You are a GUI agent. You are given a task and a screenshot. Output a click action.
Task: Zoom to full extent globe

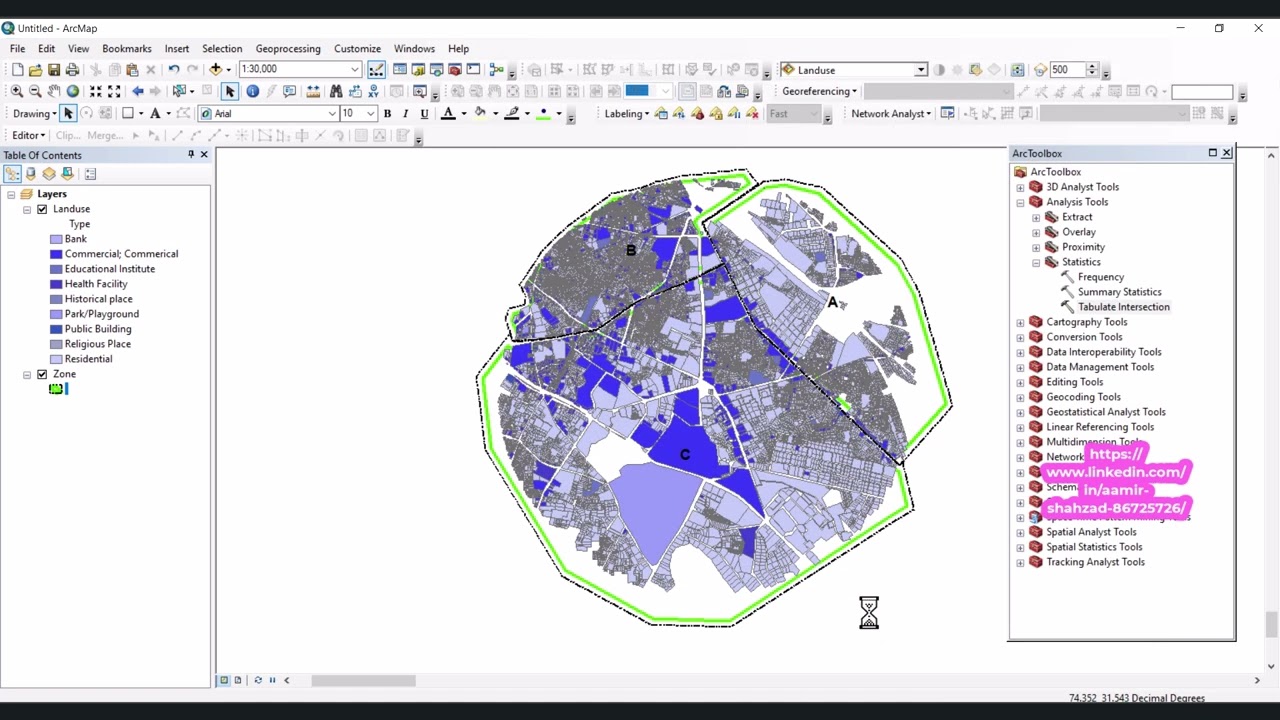[x=72, y=91]
